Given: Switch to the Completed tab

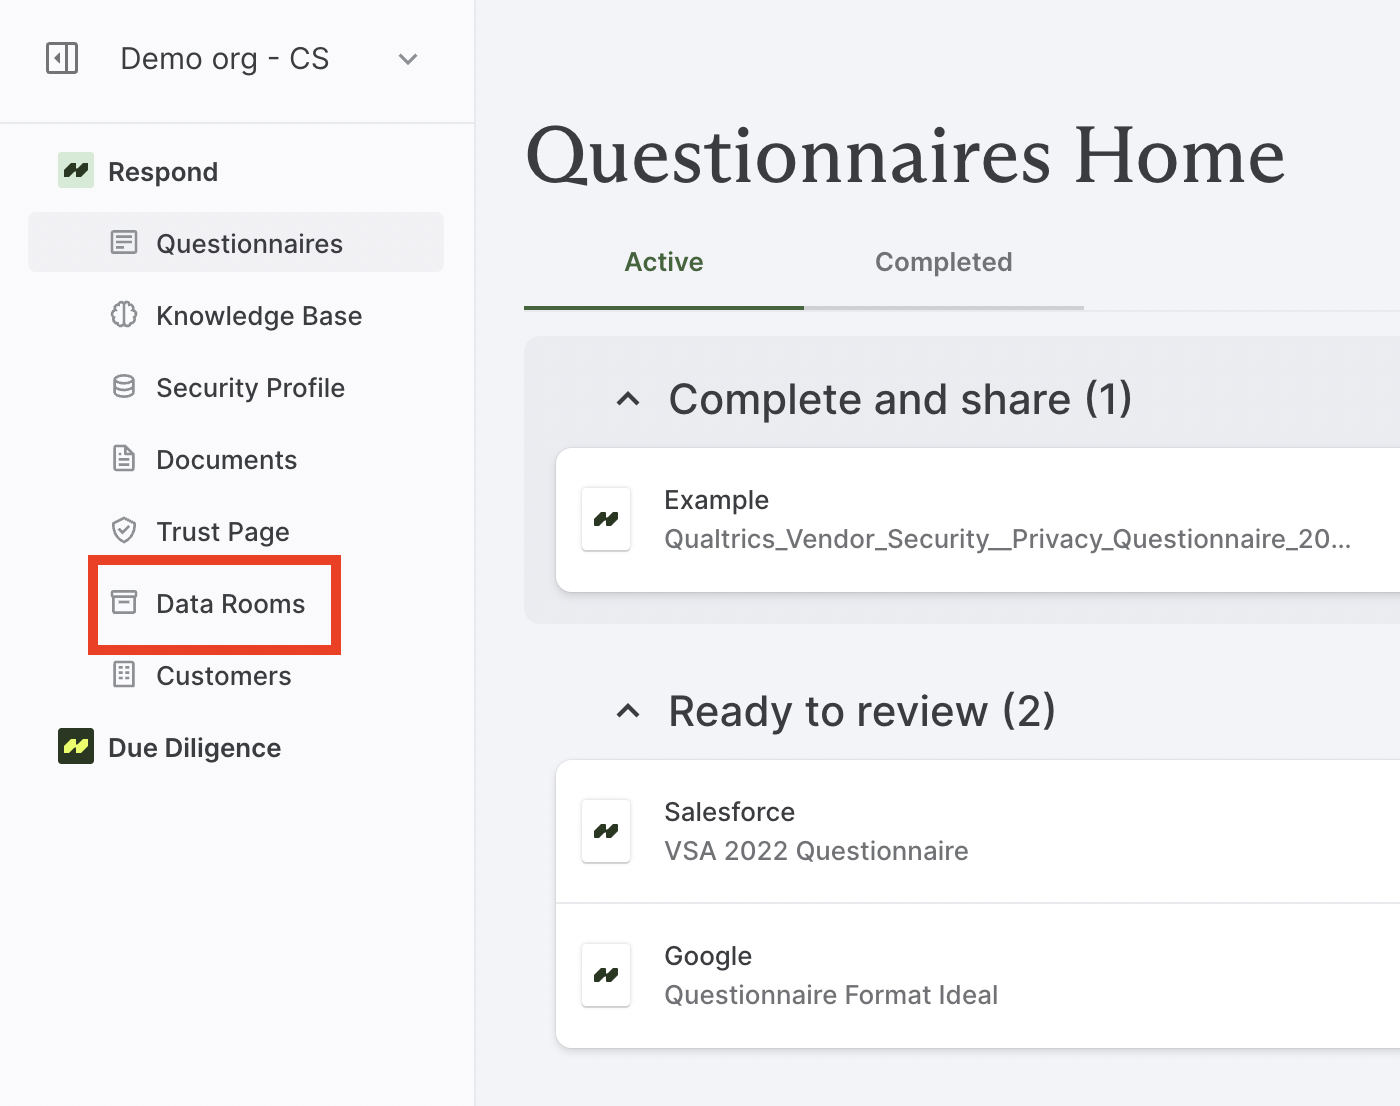Looking at the screenshot, I should click(944, 262).
